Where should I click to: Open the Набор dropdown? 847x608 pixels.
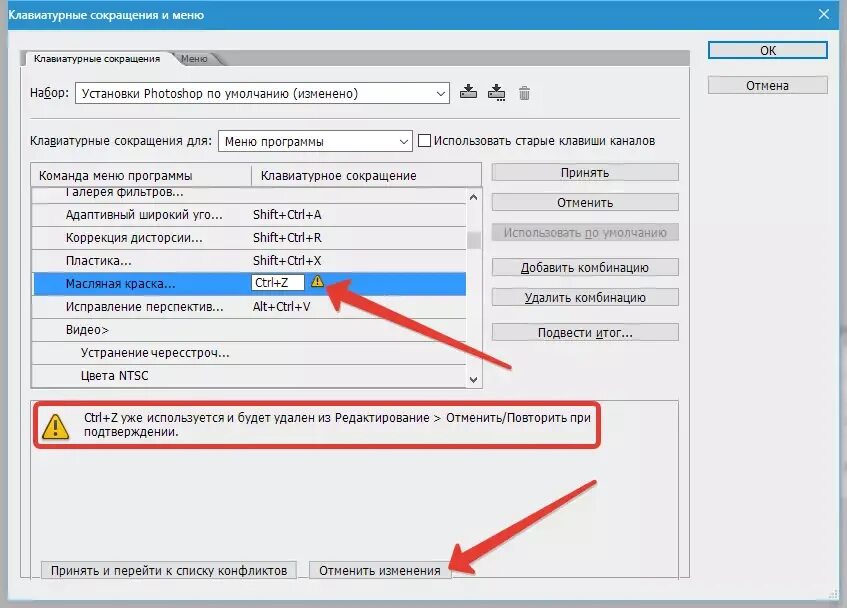point(262,93)
